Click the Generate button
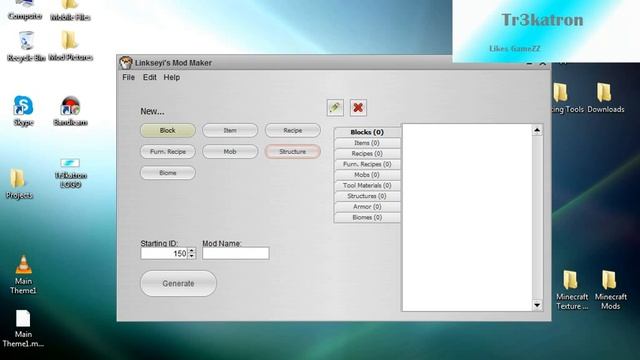Image resolution: width=640 pixels, height=360 pixels. pyautogui.click(x=178, y=283)
